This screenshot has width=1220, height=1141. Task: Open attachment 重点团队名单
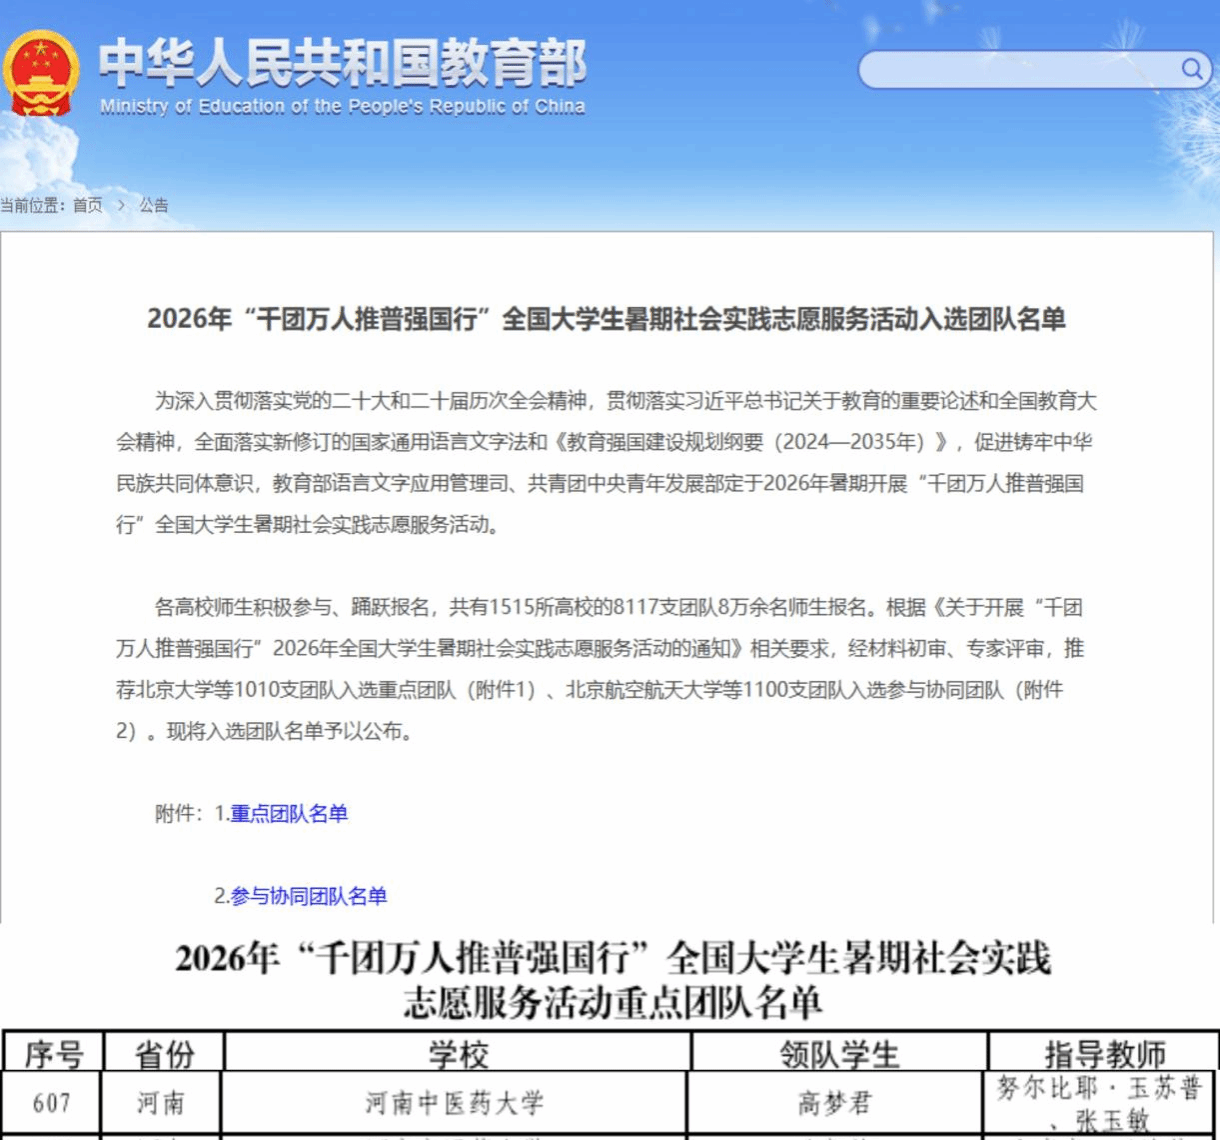coord(289,813)
